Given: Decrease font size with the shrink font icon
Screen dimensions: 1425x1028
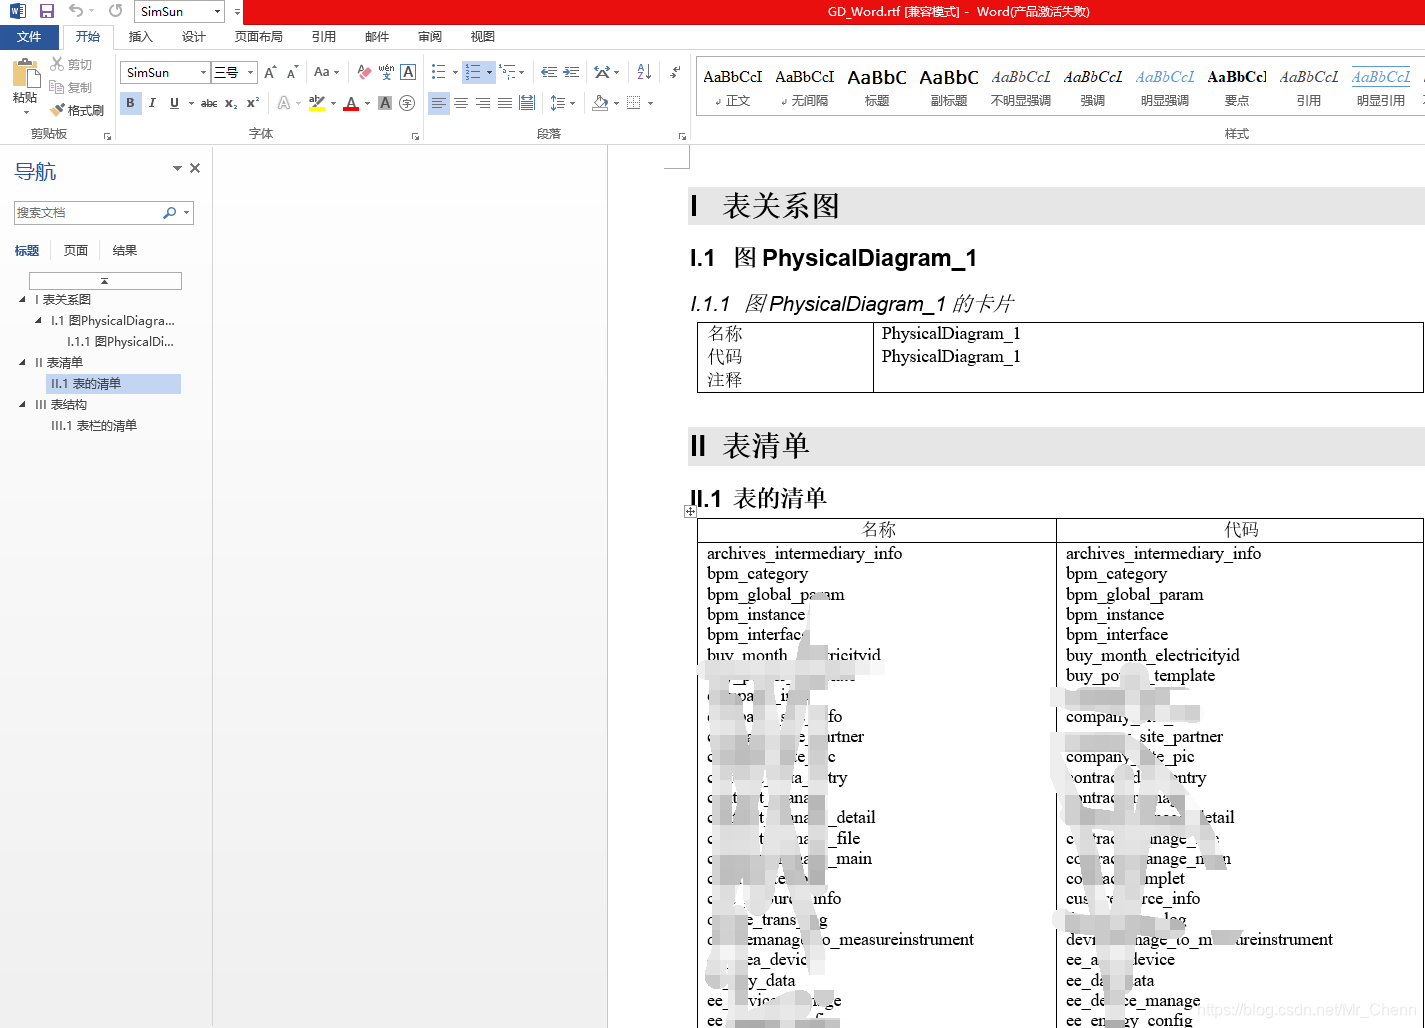Looking at the screenshot, I should [x=292, y=72].
